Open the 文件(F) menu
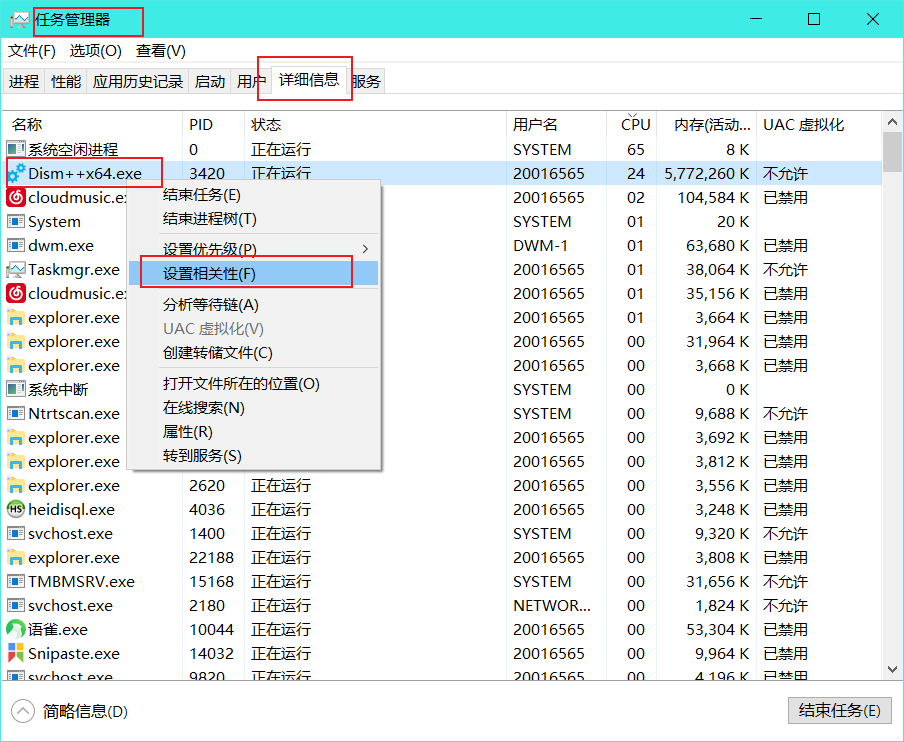 pyautogui.click(x=32, y=51)
